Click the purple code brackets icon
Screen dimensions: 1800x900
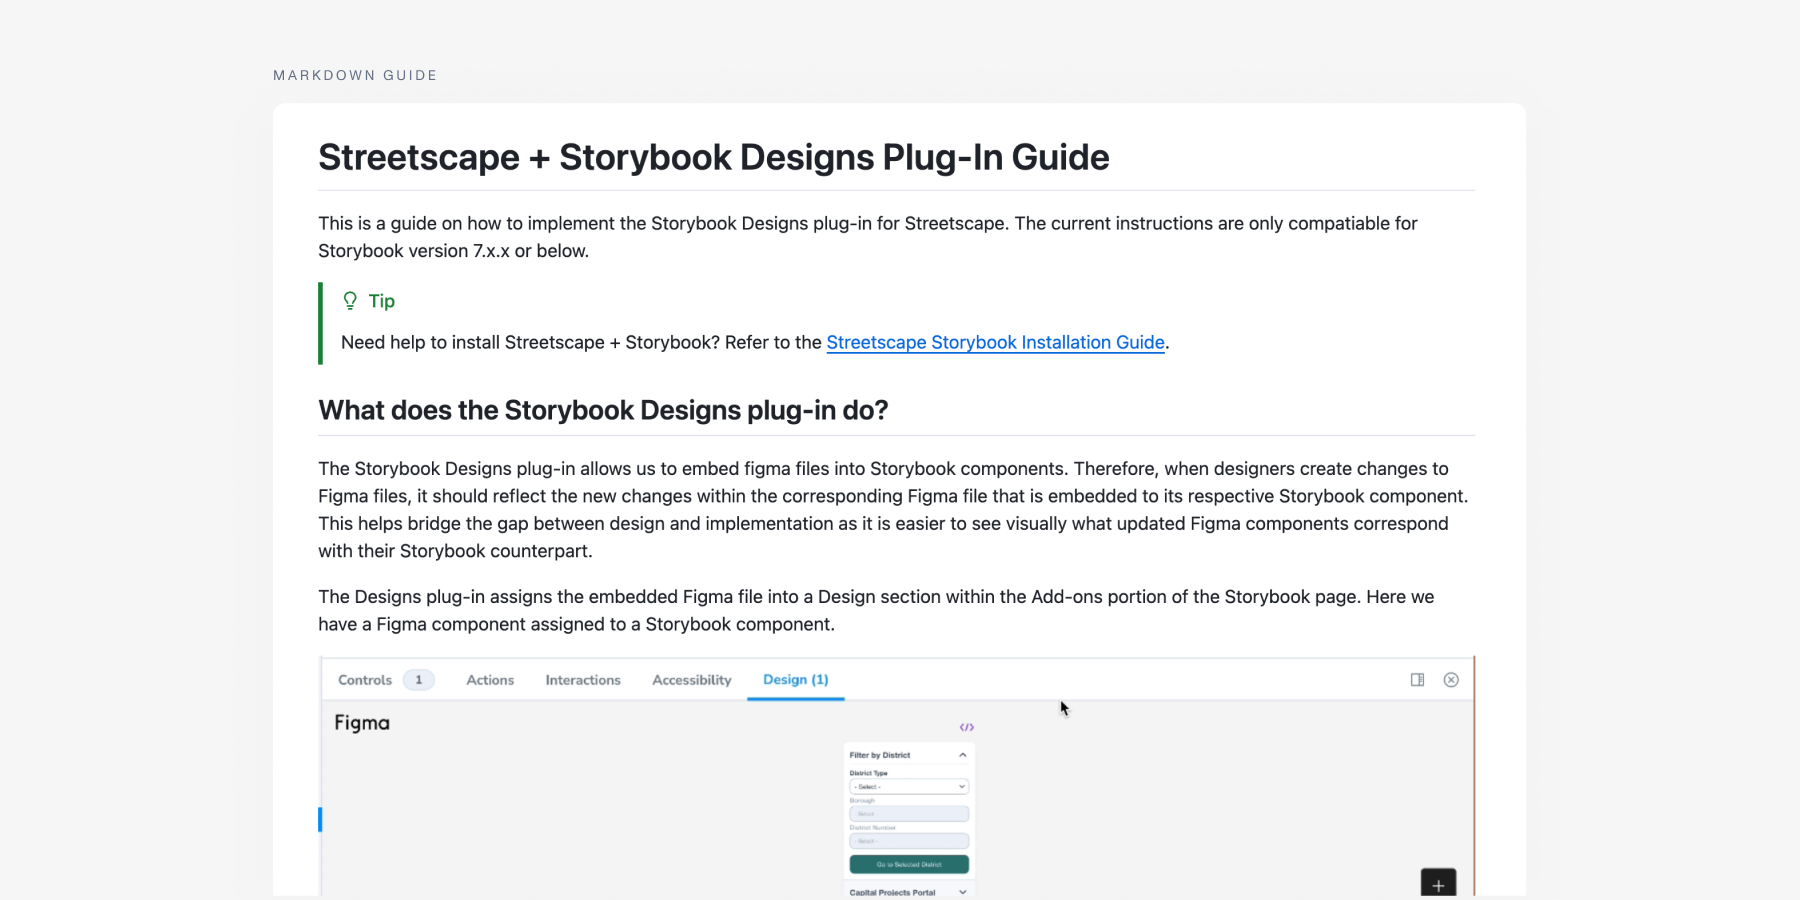click(x=966, y=727)
